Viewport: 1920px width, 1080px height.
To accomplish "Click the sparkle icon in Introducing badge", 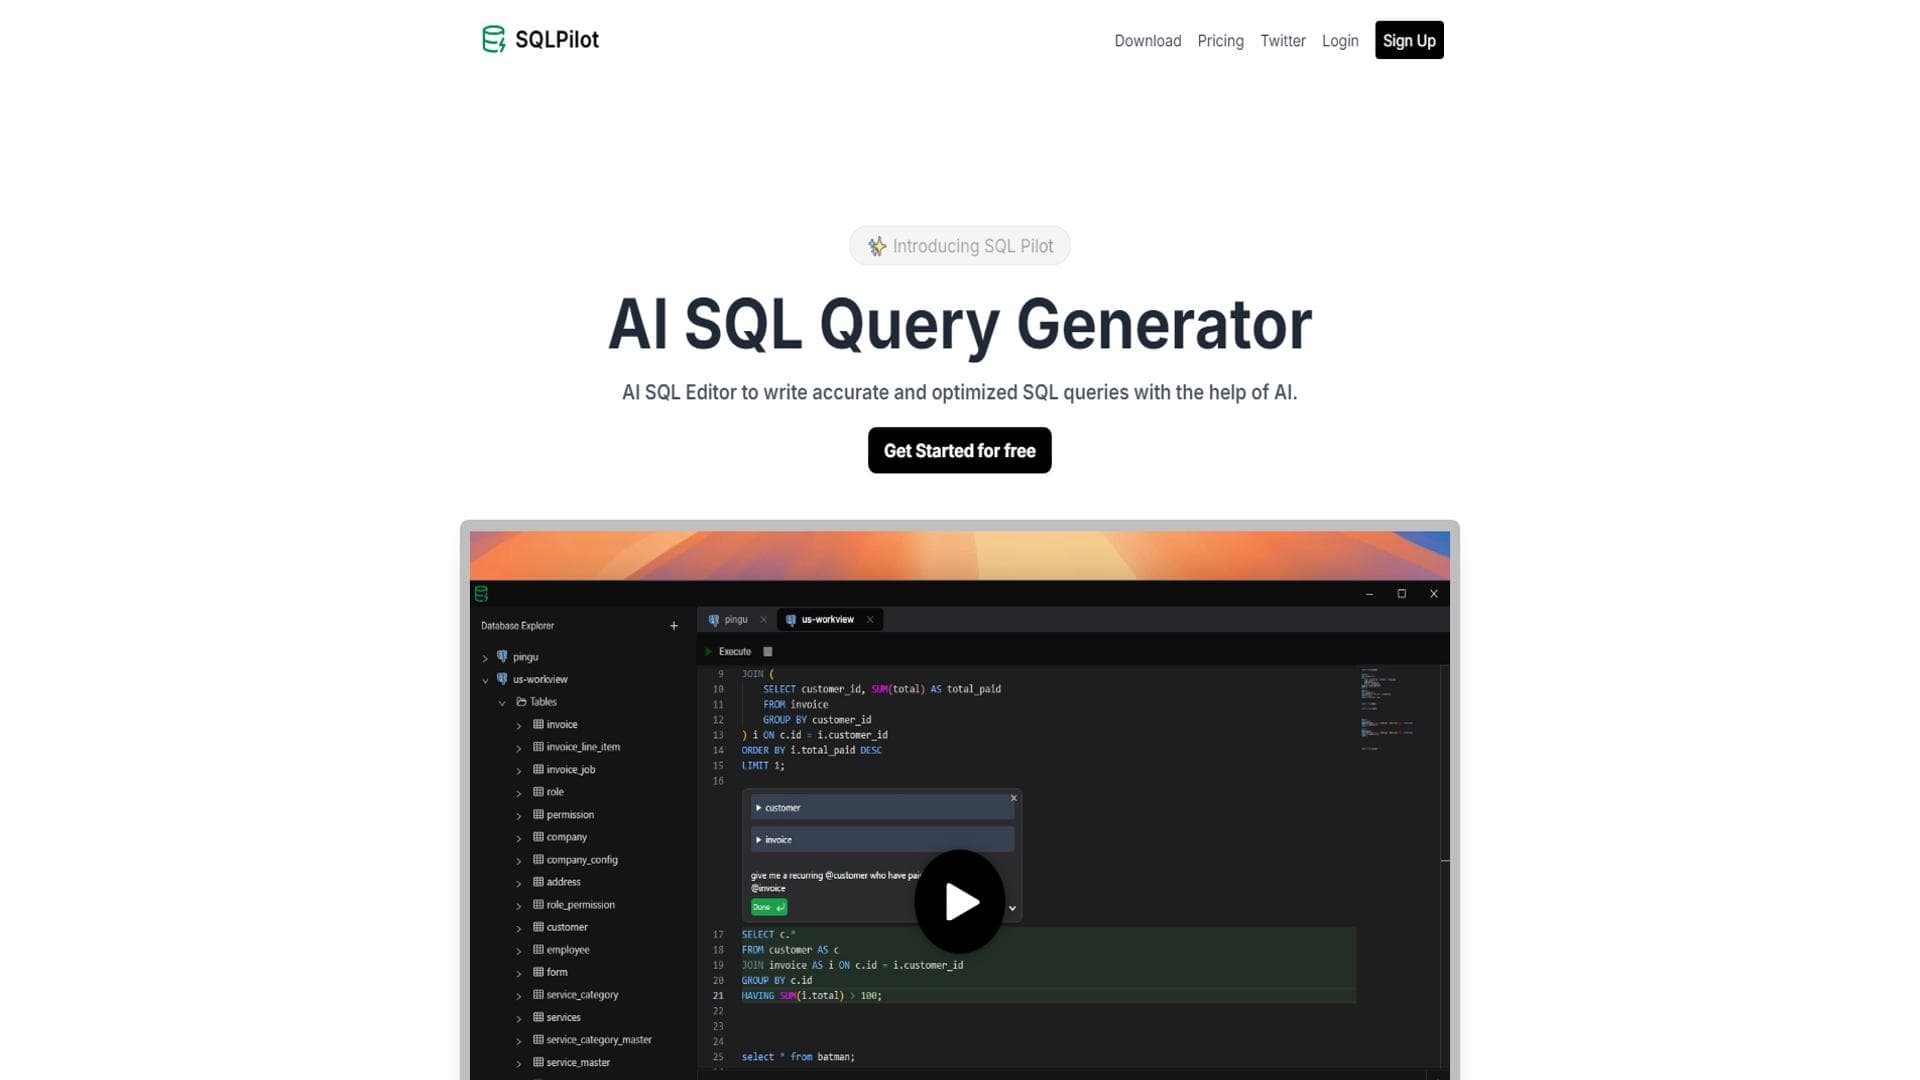I will (876, 246).
